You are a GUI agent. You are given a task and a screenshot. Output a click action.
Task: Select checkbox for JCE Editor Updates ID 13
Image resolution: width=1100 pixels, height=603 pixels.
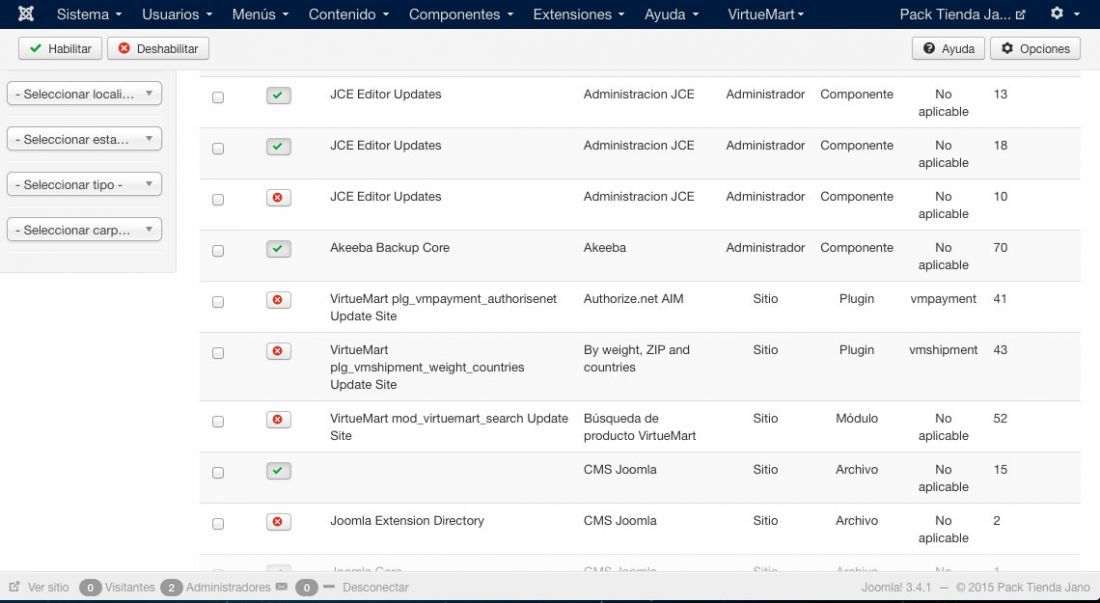pos(218,97)
